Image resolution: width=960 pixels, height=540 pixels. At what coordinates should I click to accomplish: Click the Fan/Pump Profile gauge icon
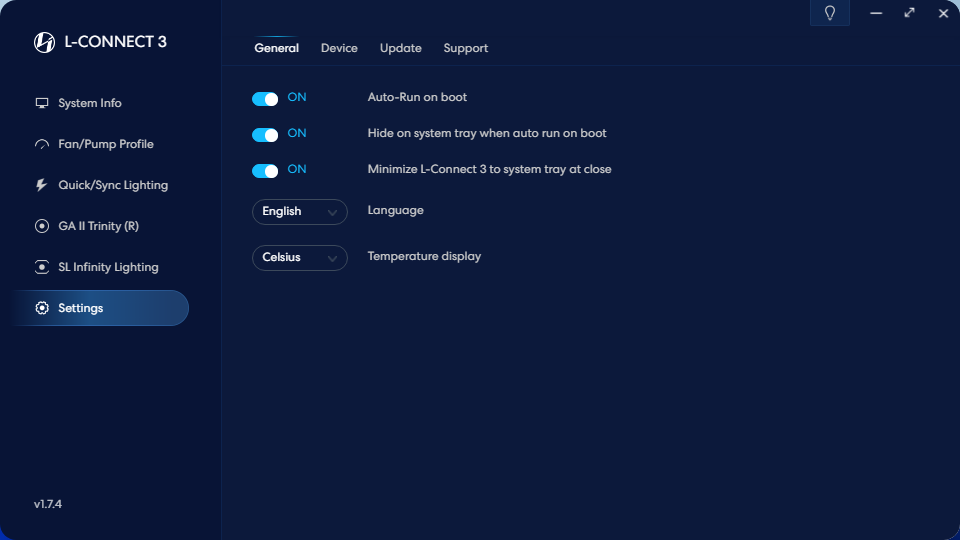click(42, 144)
